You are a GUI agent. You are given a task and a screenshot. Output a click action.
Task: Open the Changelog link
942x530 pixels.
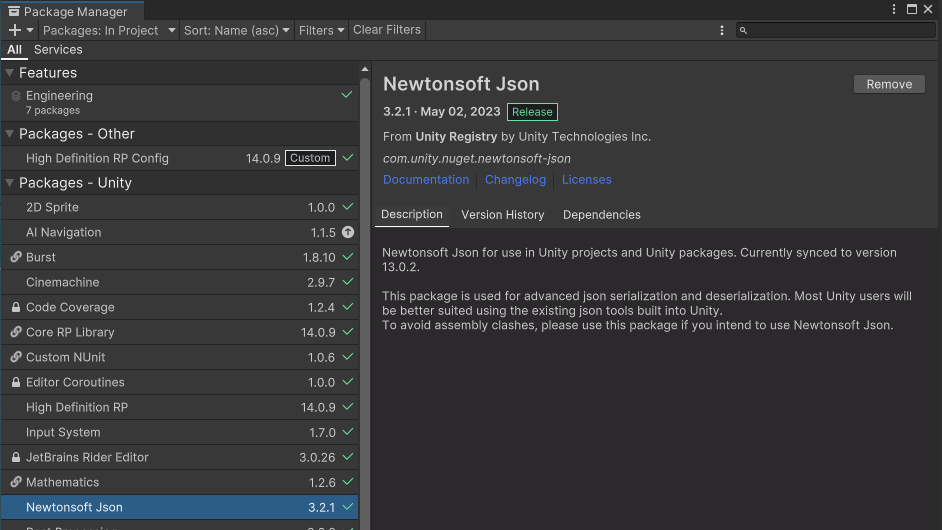(515, 180)
